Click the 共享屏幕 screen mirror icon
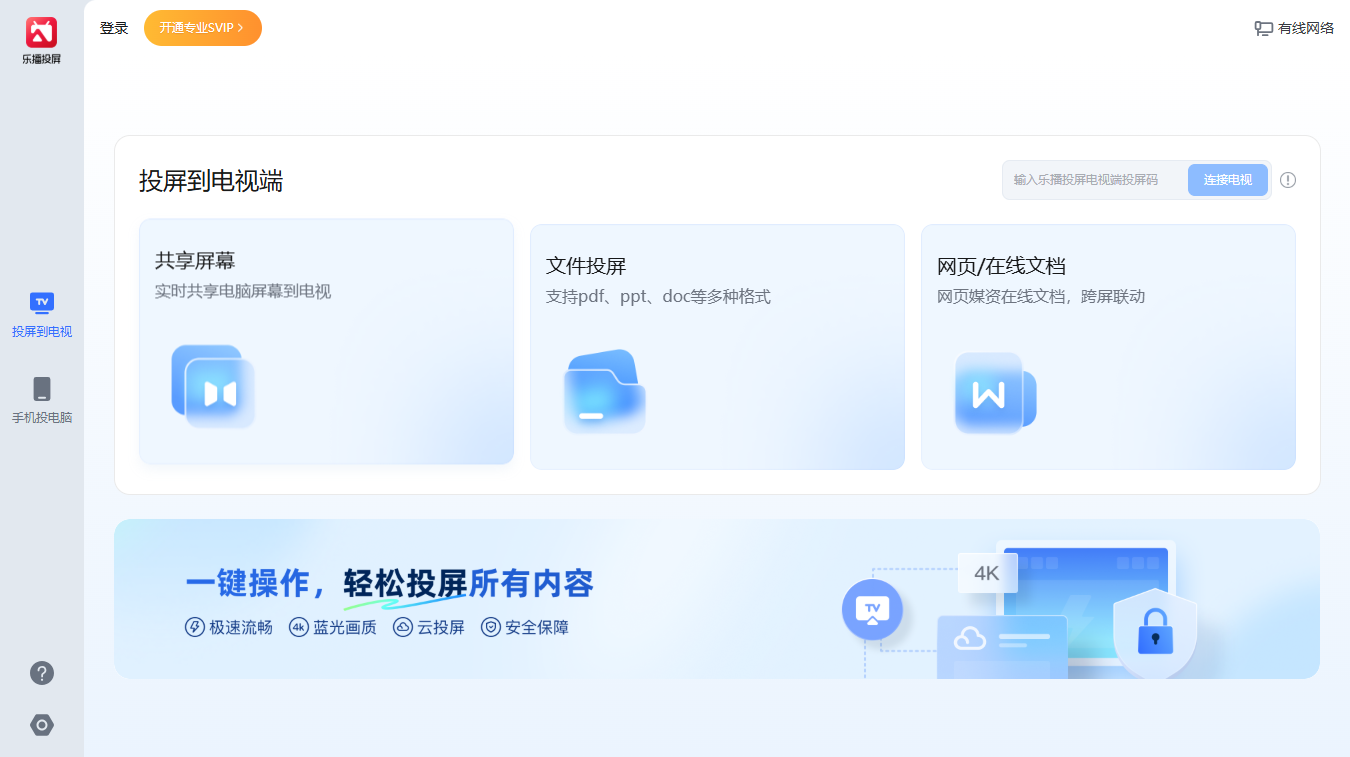The image size is (1350, 757). [213, 386]
